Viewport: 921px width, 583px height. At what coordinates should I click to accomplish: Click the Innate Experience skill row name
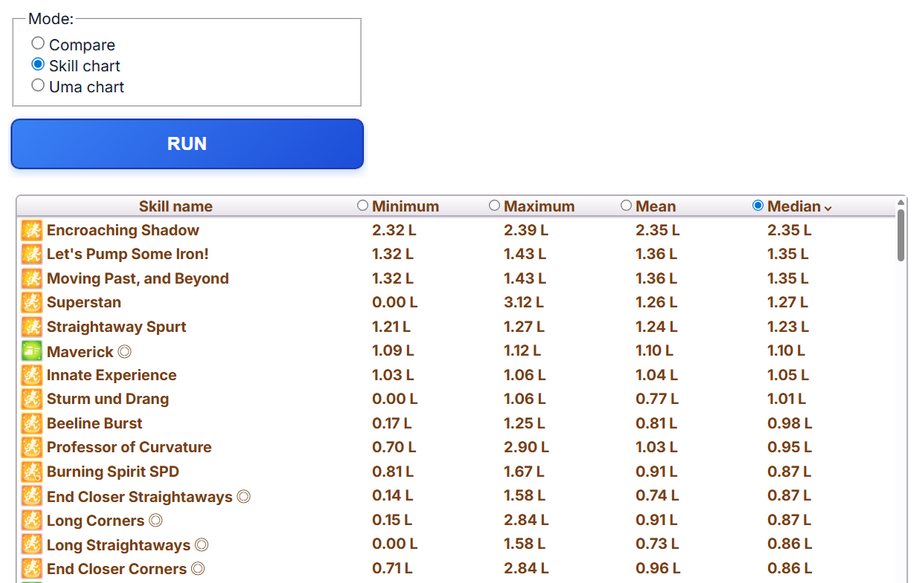coord(111,375)
